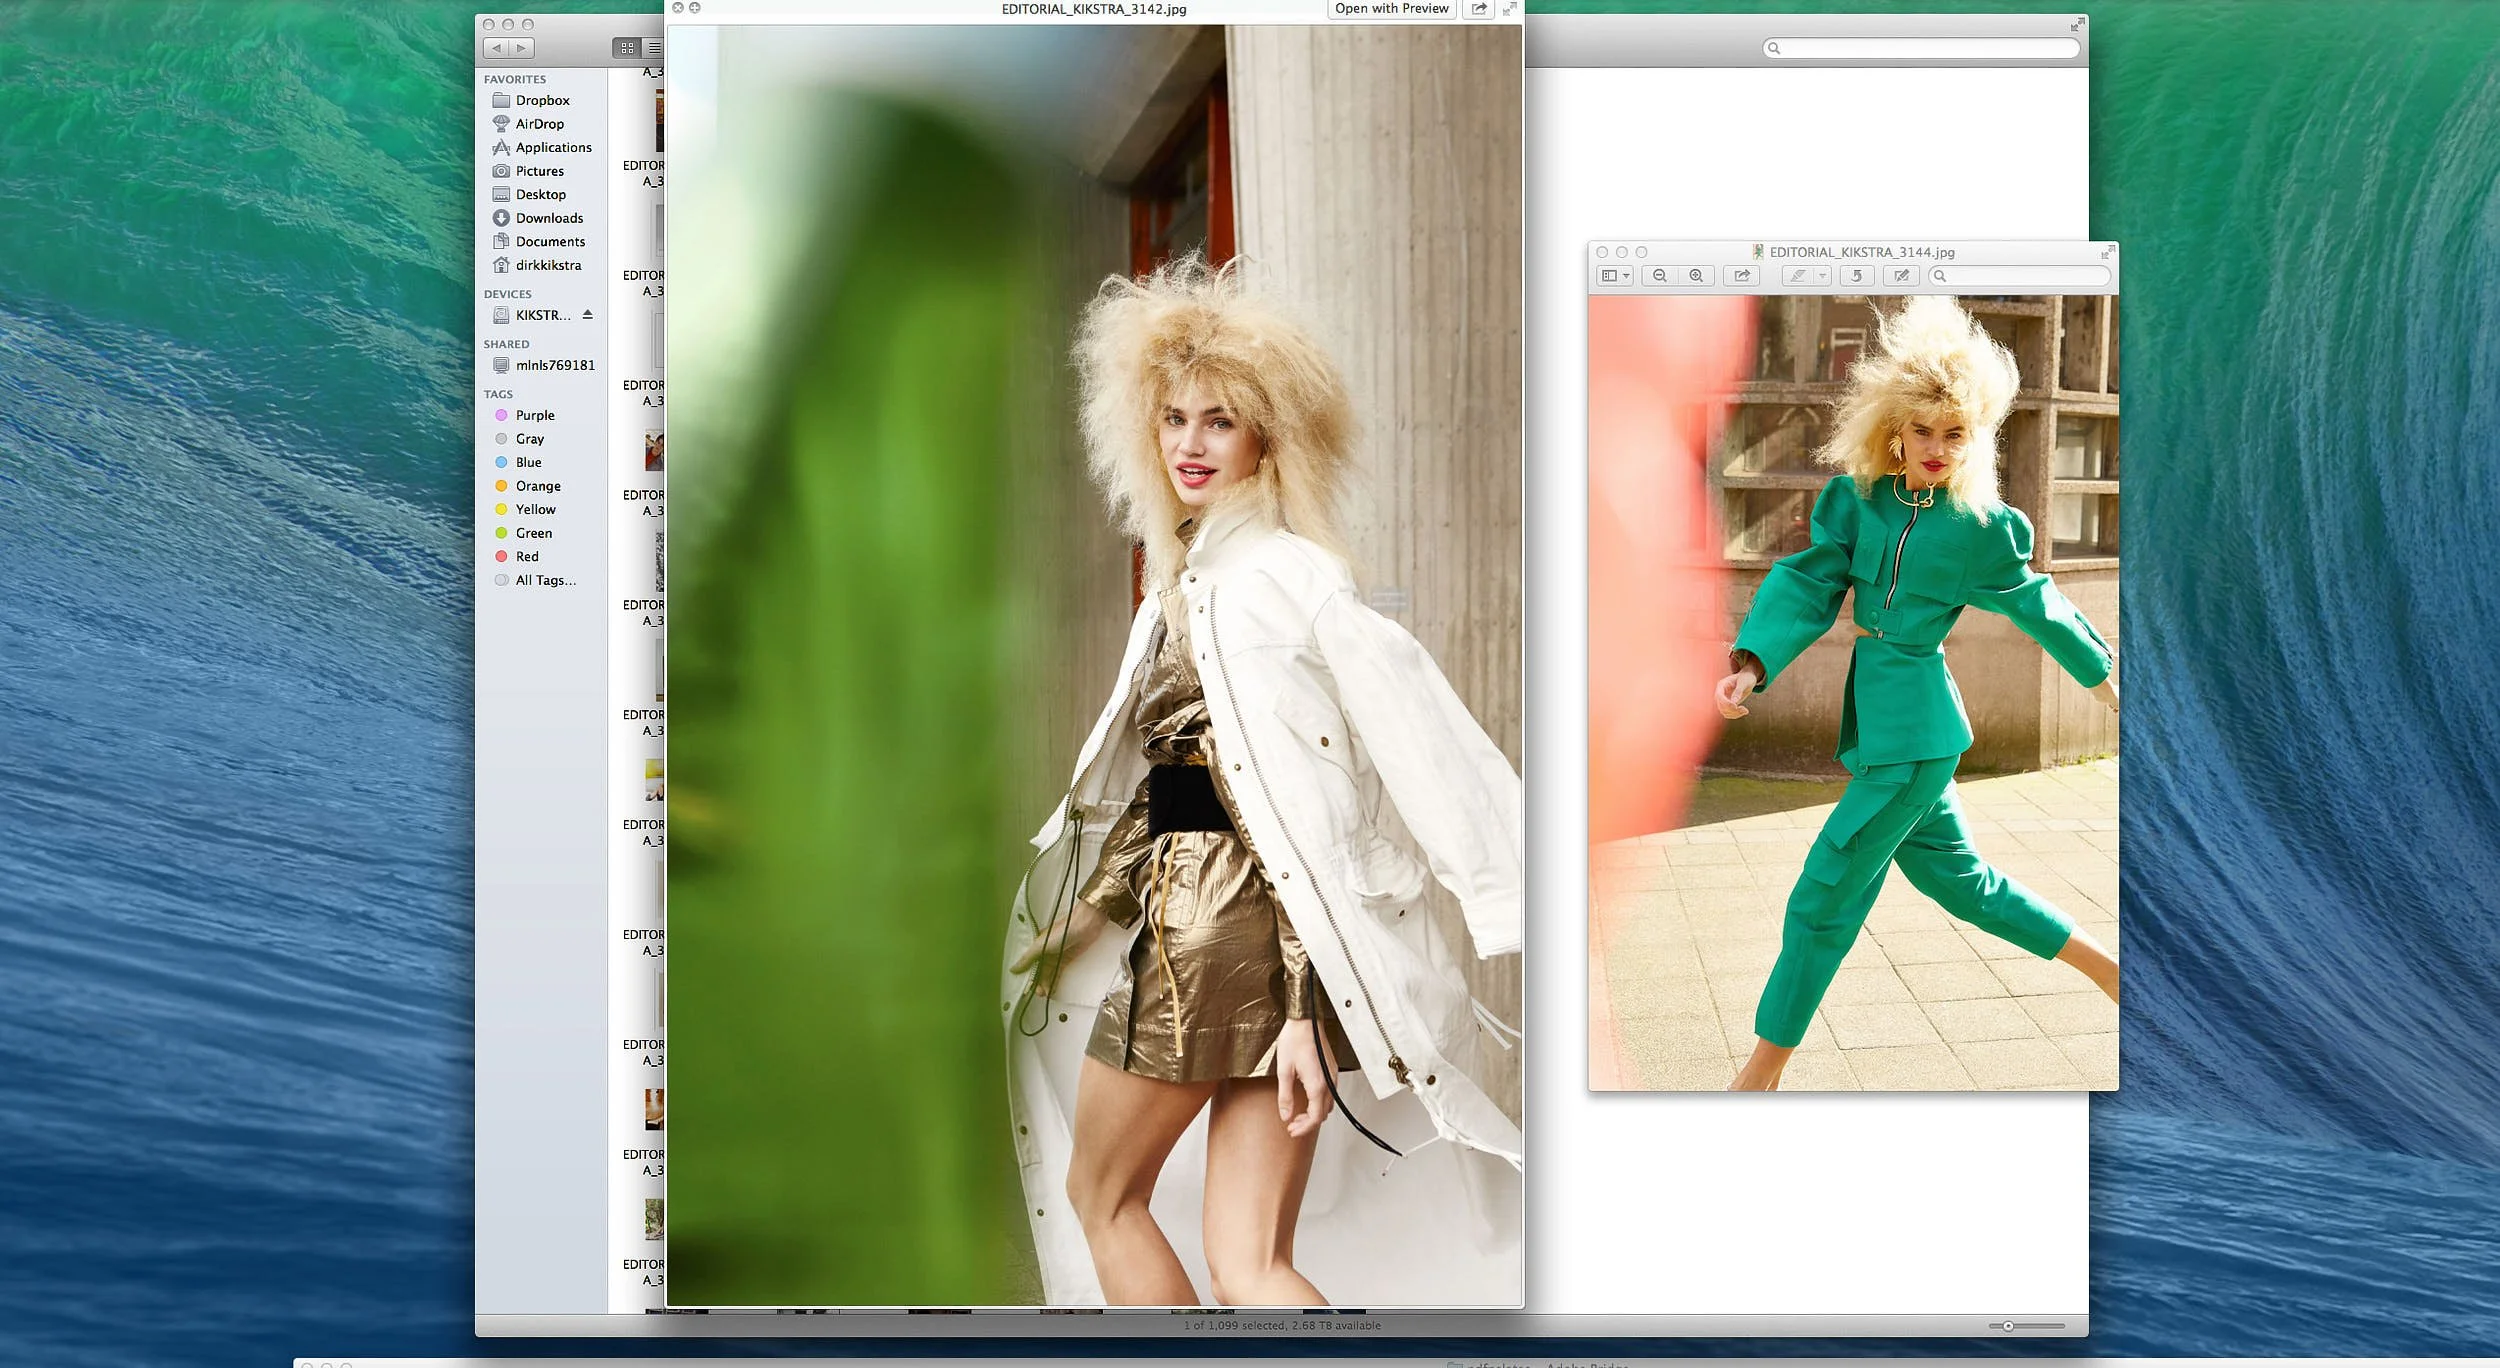
Task: Eject the KIKSTR device in Finder sidebar
Action: [x=587, y=314]
